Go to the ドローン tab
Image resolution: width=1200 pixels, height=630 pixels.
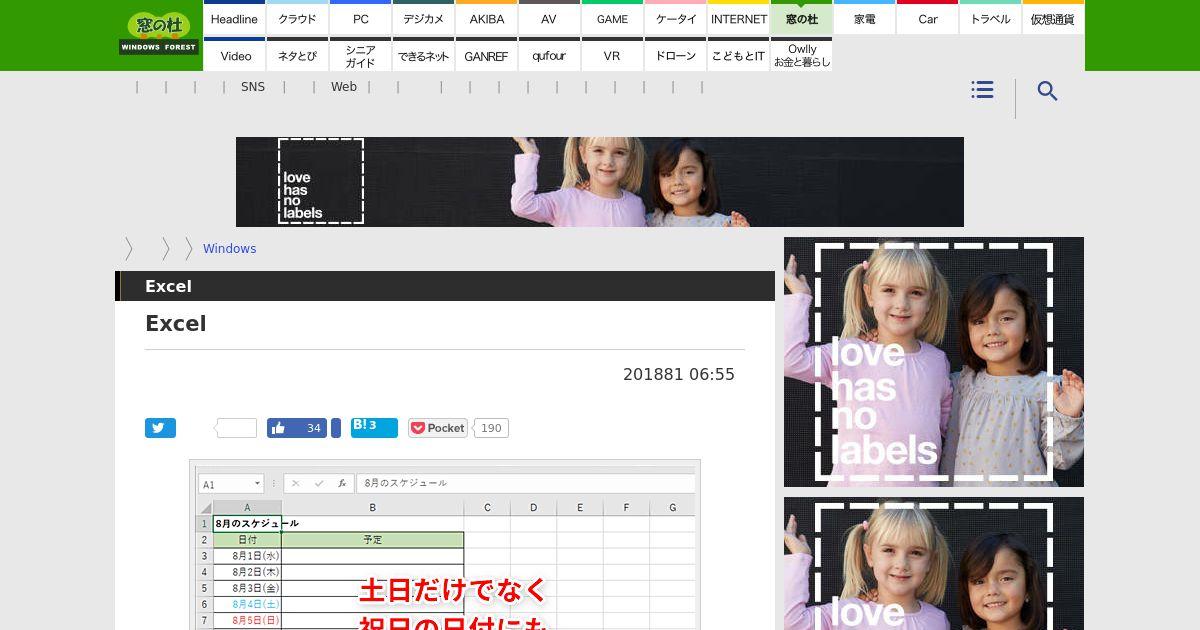(675, 55)
